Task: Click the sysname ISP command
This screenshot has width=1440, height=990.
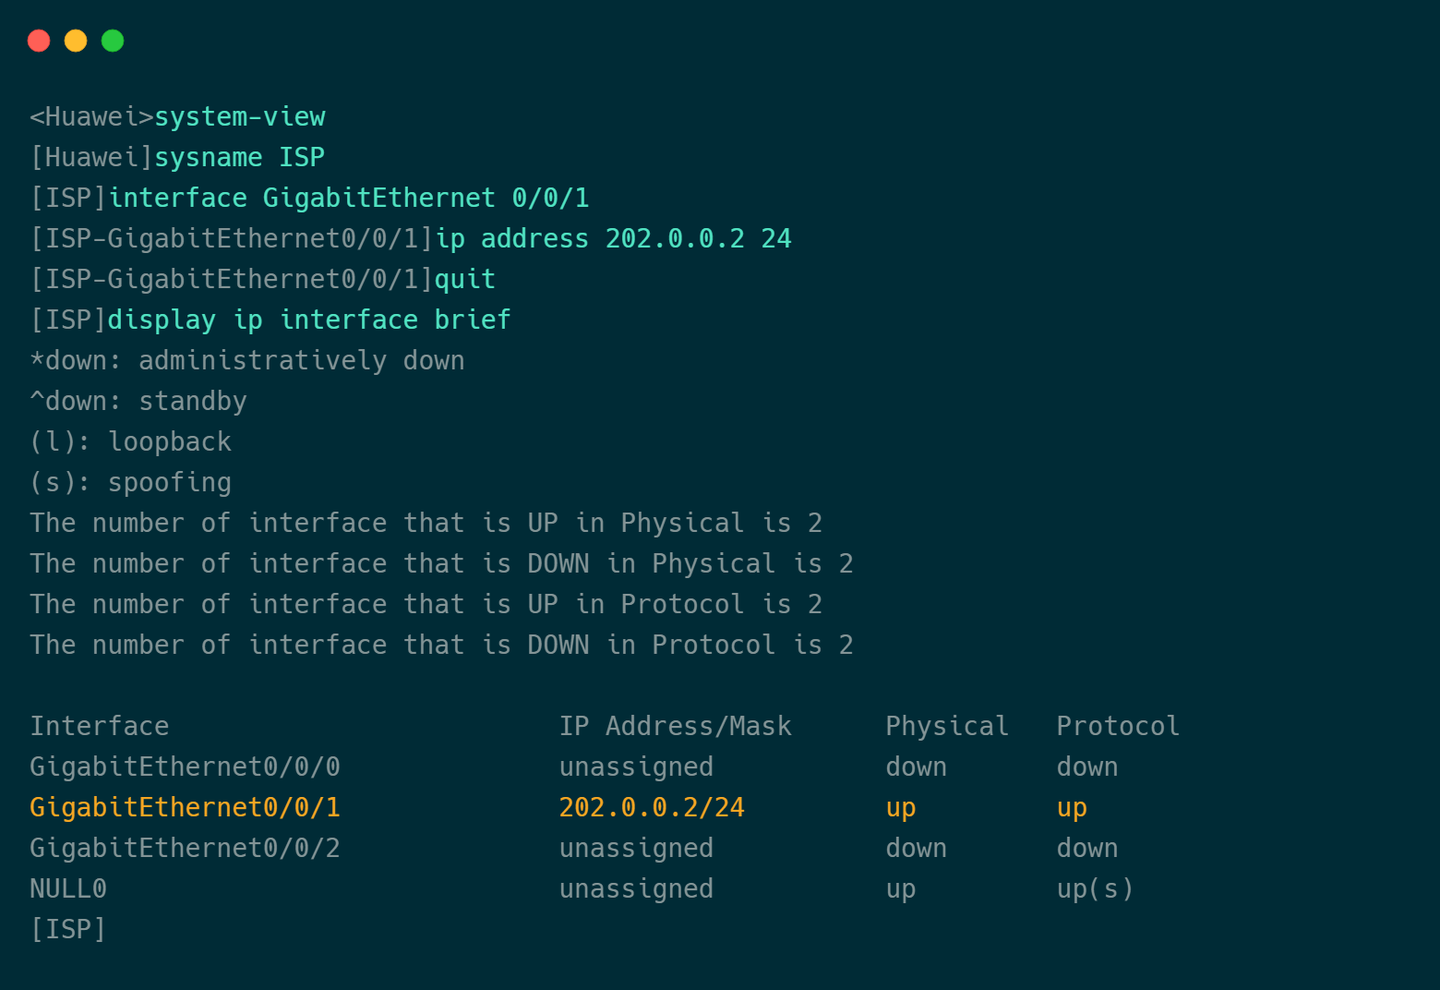Action: pyautogui.click(x=239, y=158)
